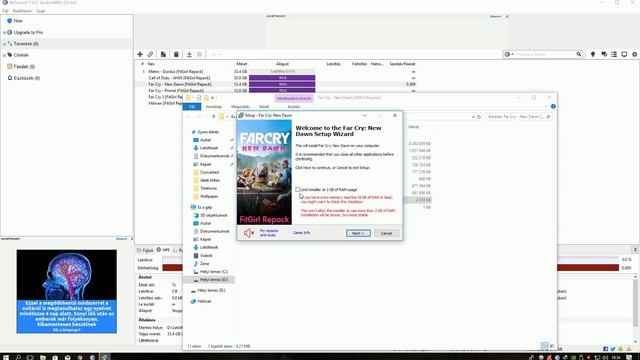Check Limit installer to 2 GB RAM checkbox
This screenshot has width=640, height=360.
tap(298, 190)
